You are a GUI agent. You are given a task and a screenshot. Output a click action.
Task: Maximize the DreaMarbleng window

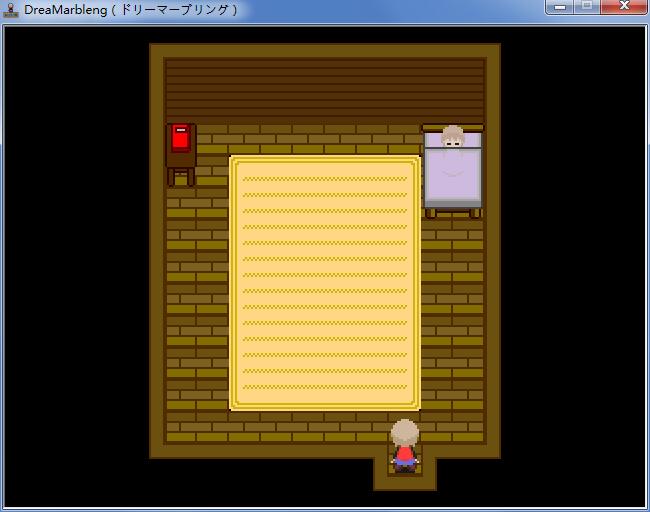[x=587, y=7]
